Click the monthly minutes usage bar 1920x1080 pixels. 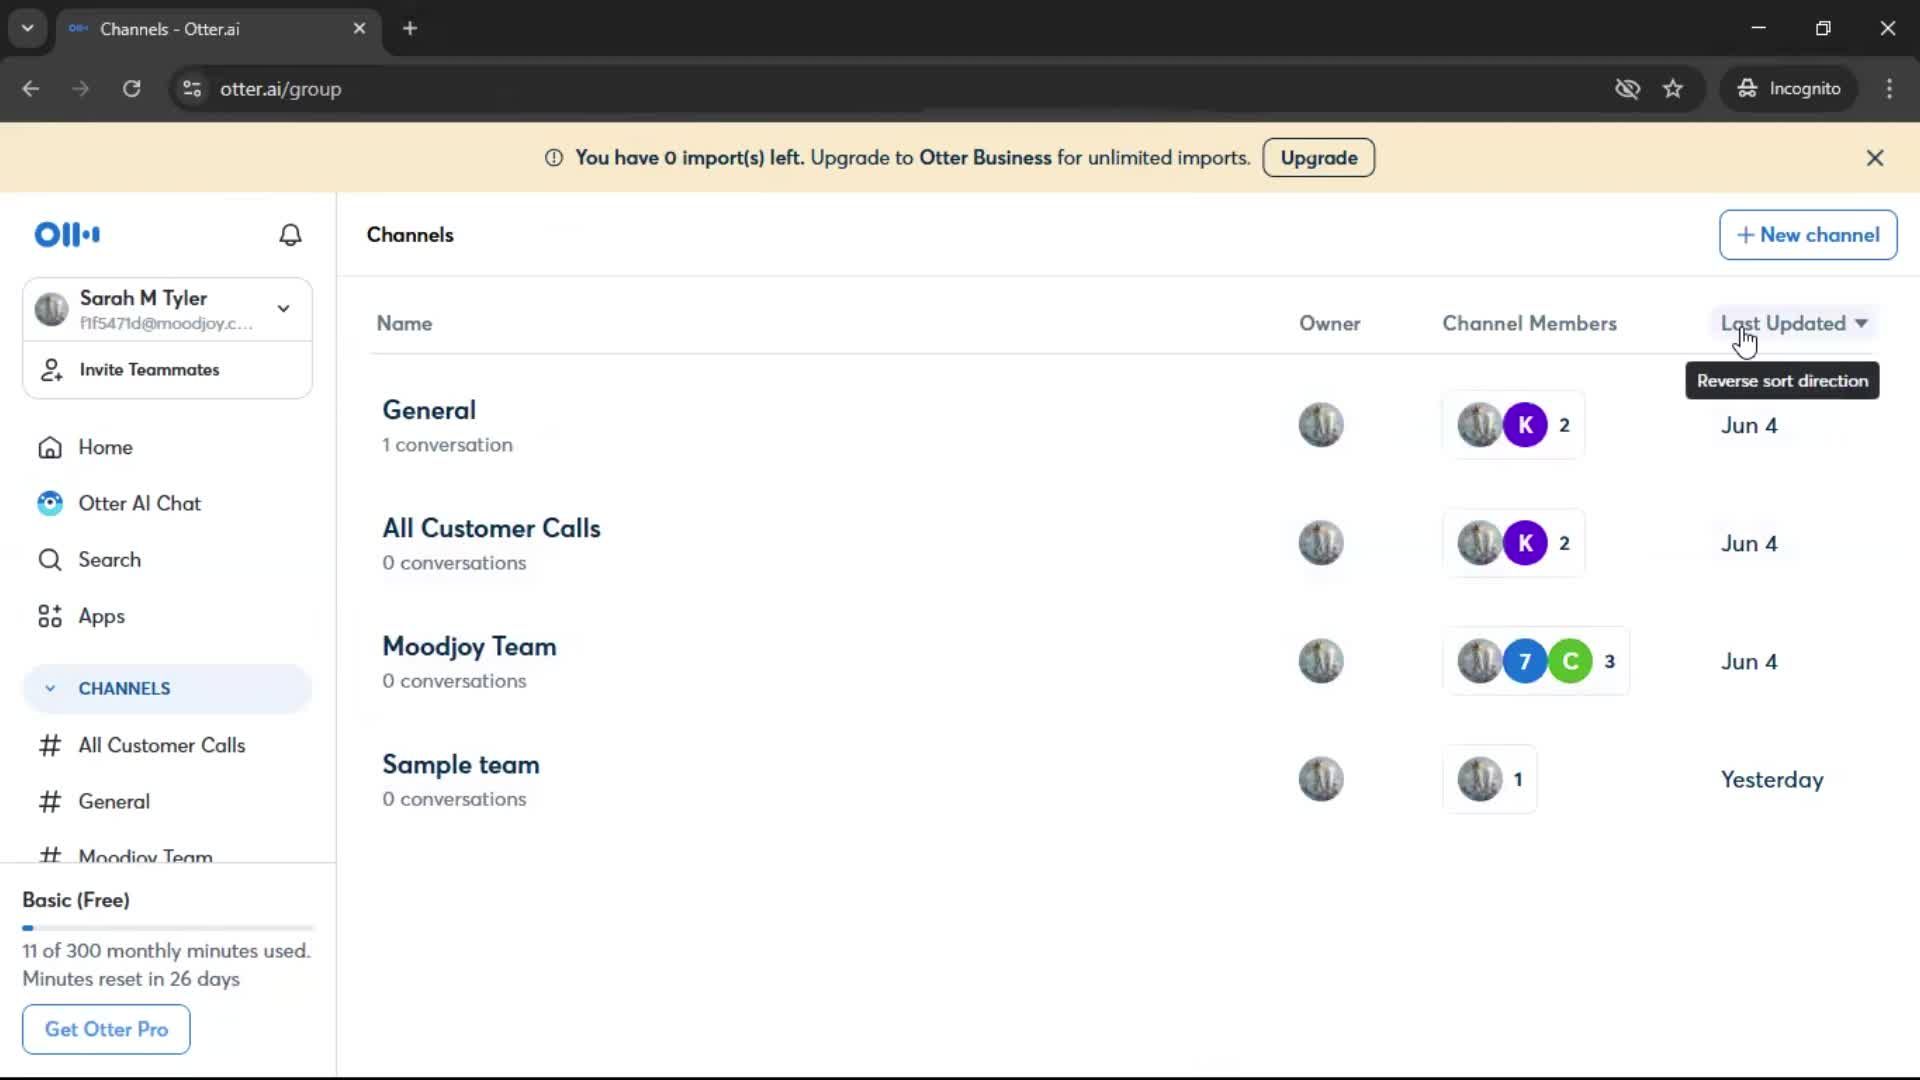click(168, 928)
